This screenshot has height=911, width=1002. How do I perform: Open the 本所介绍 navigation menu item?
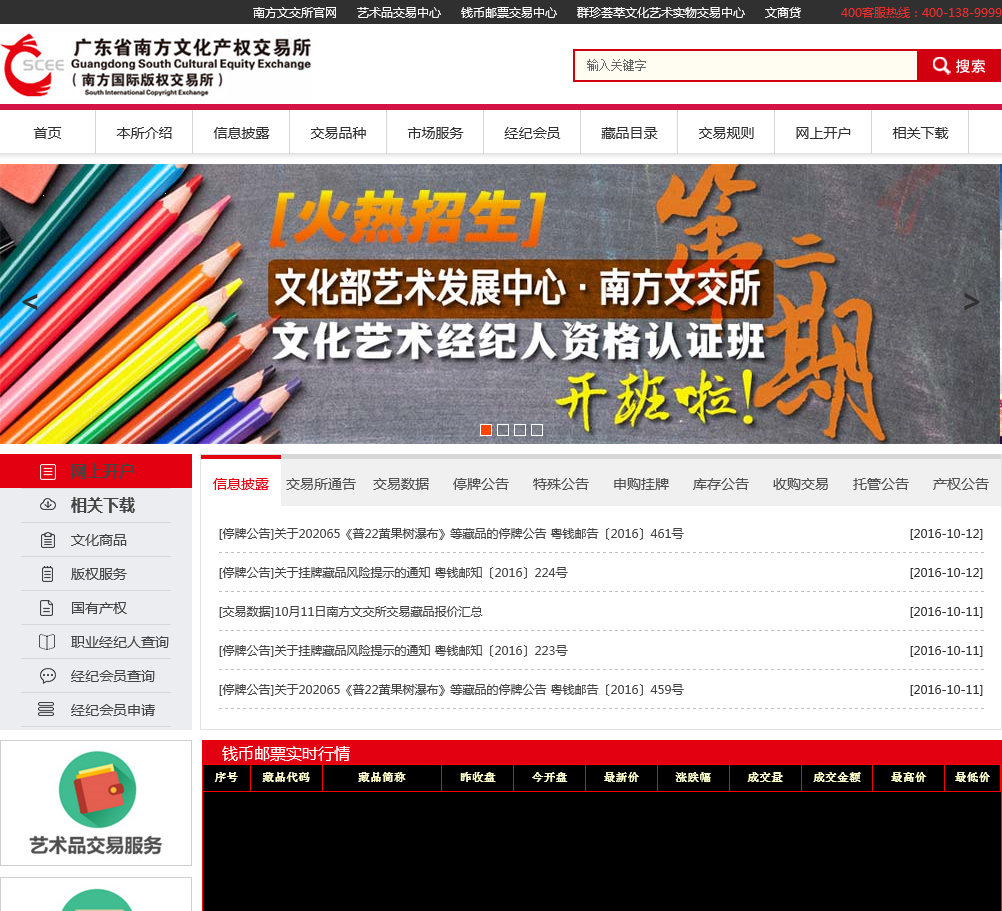144,133
